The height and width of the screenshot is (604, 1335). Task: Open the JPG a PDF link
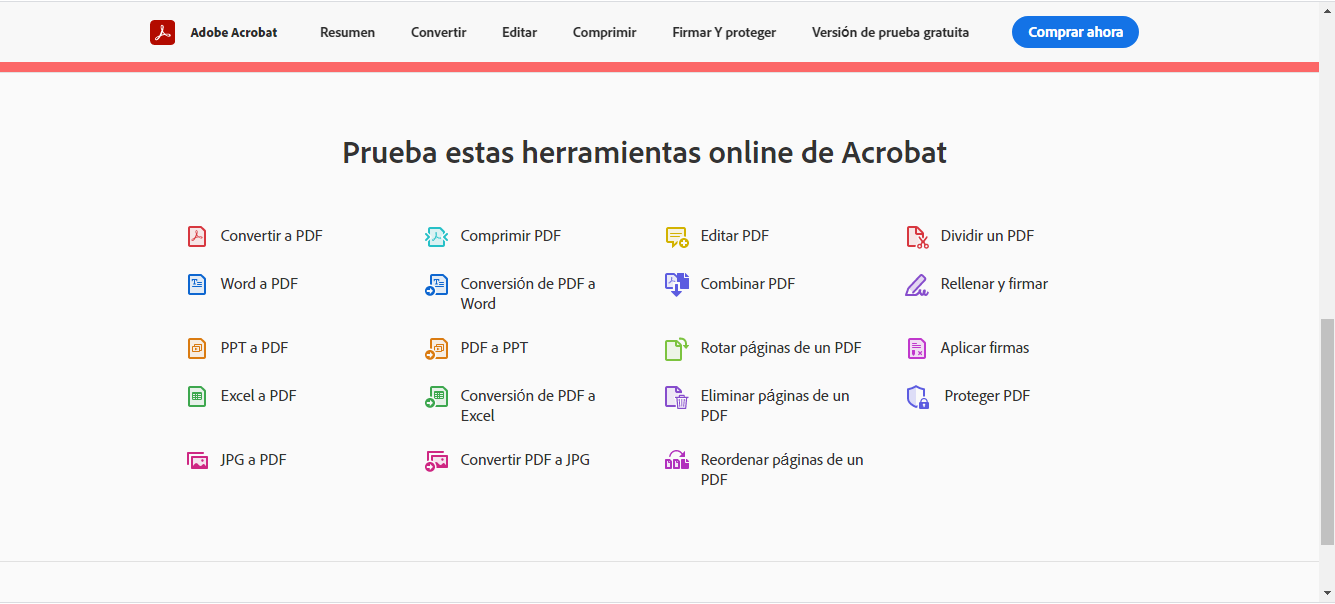point(253,460)
